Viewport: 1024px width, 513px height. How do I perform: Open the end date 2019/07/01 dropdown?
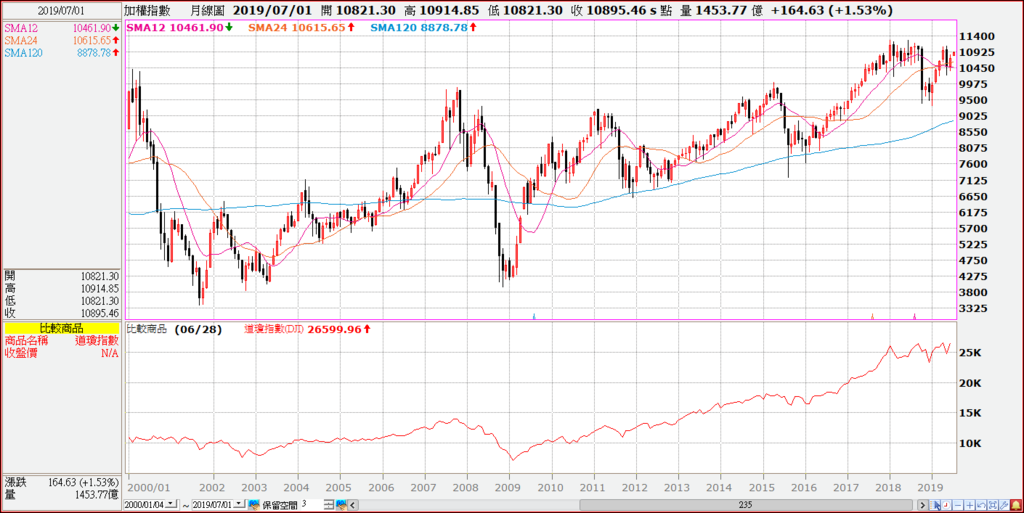(x=239, y=504)
